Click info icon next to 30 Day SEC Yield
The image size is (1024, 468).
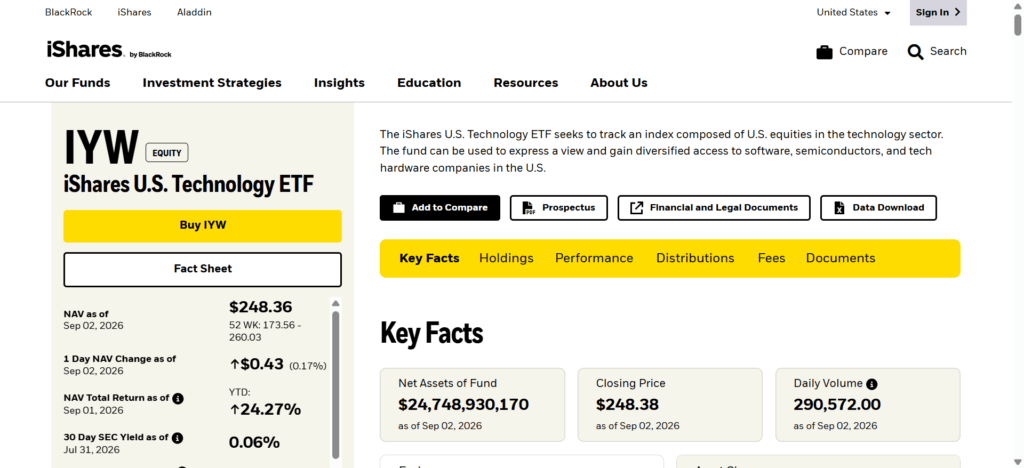(x=178, y=437)
